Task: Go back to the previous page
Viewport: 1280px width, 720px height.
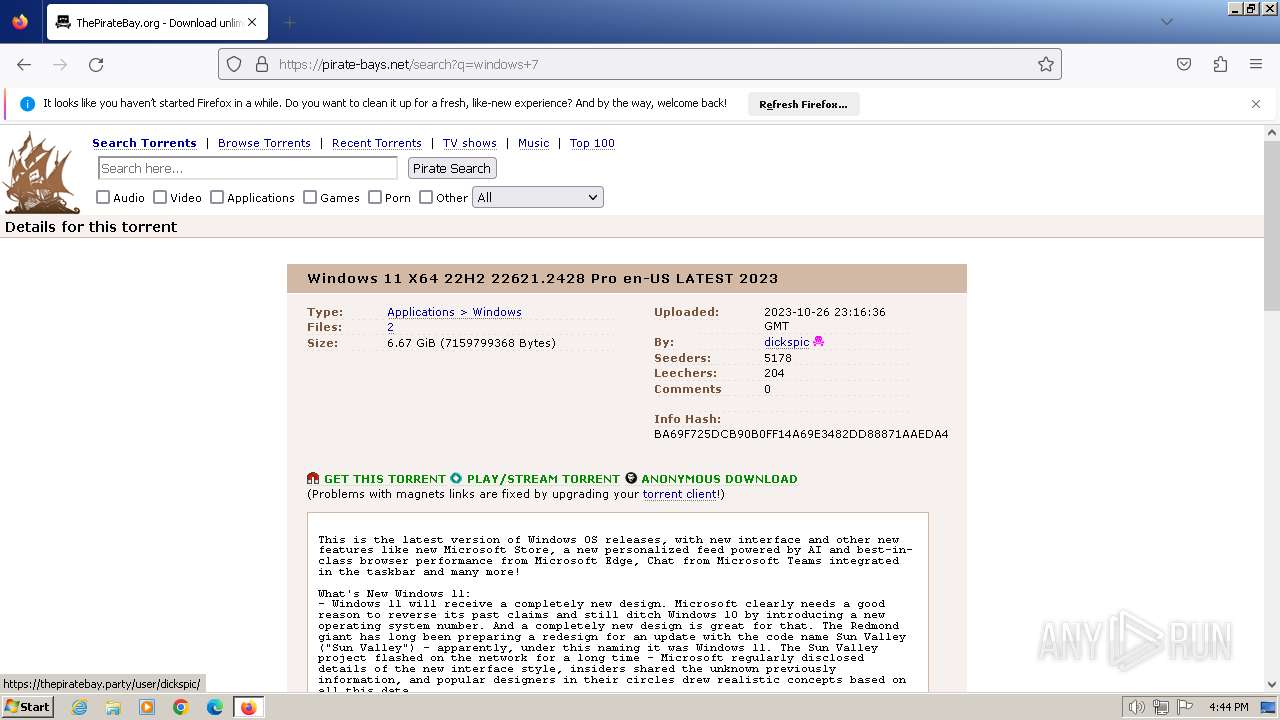Action: tap(24, 64)
